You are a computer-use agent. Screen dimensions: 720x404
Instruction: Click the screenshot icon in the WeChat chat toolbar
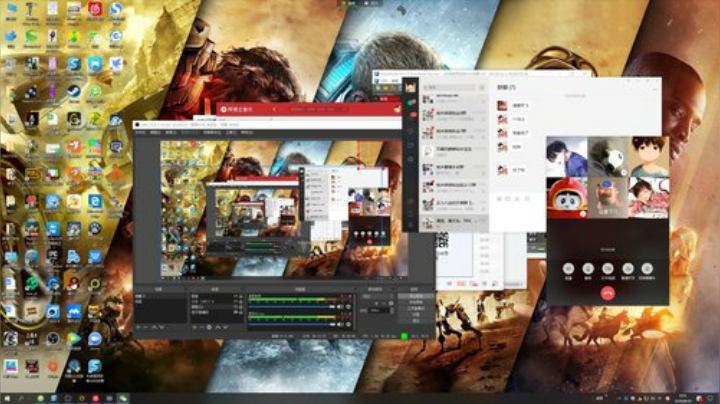[517, 199]
